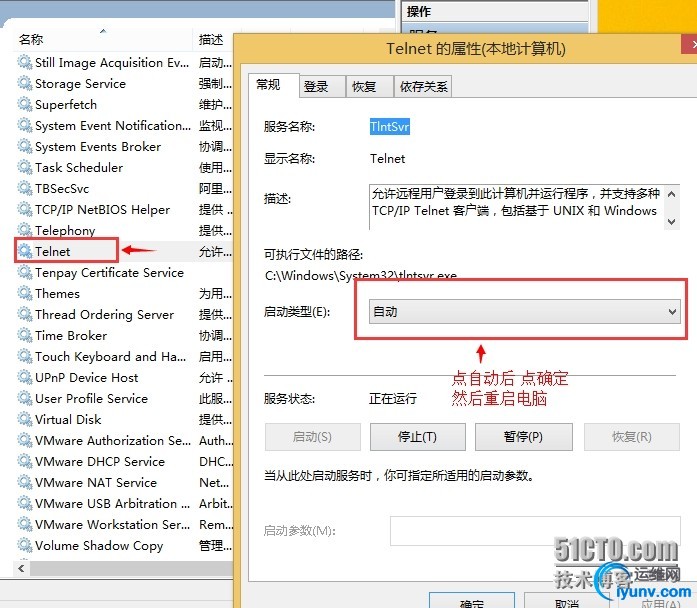
Task: Click the 启动参数 input field
Action: coord(535,531)
